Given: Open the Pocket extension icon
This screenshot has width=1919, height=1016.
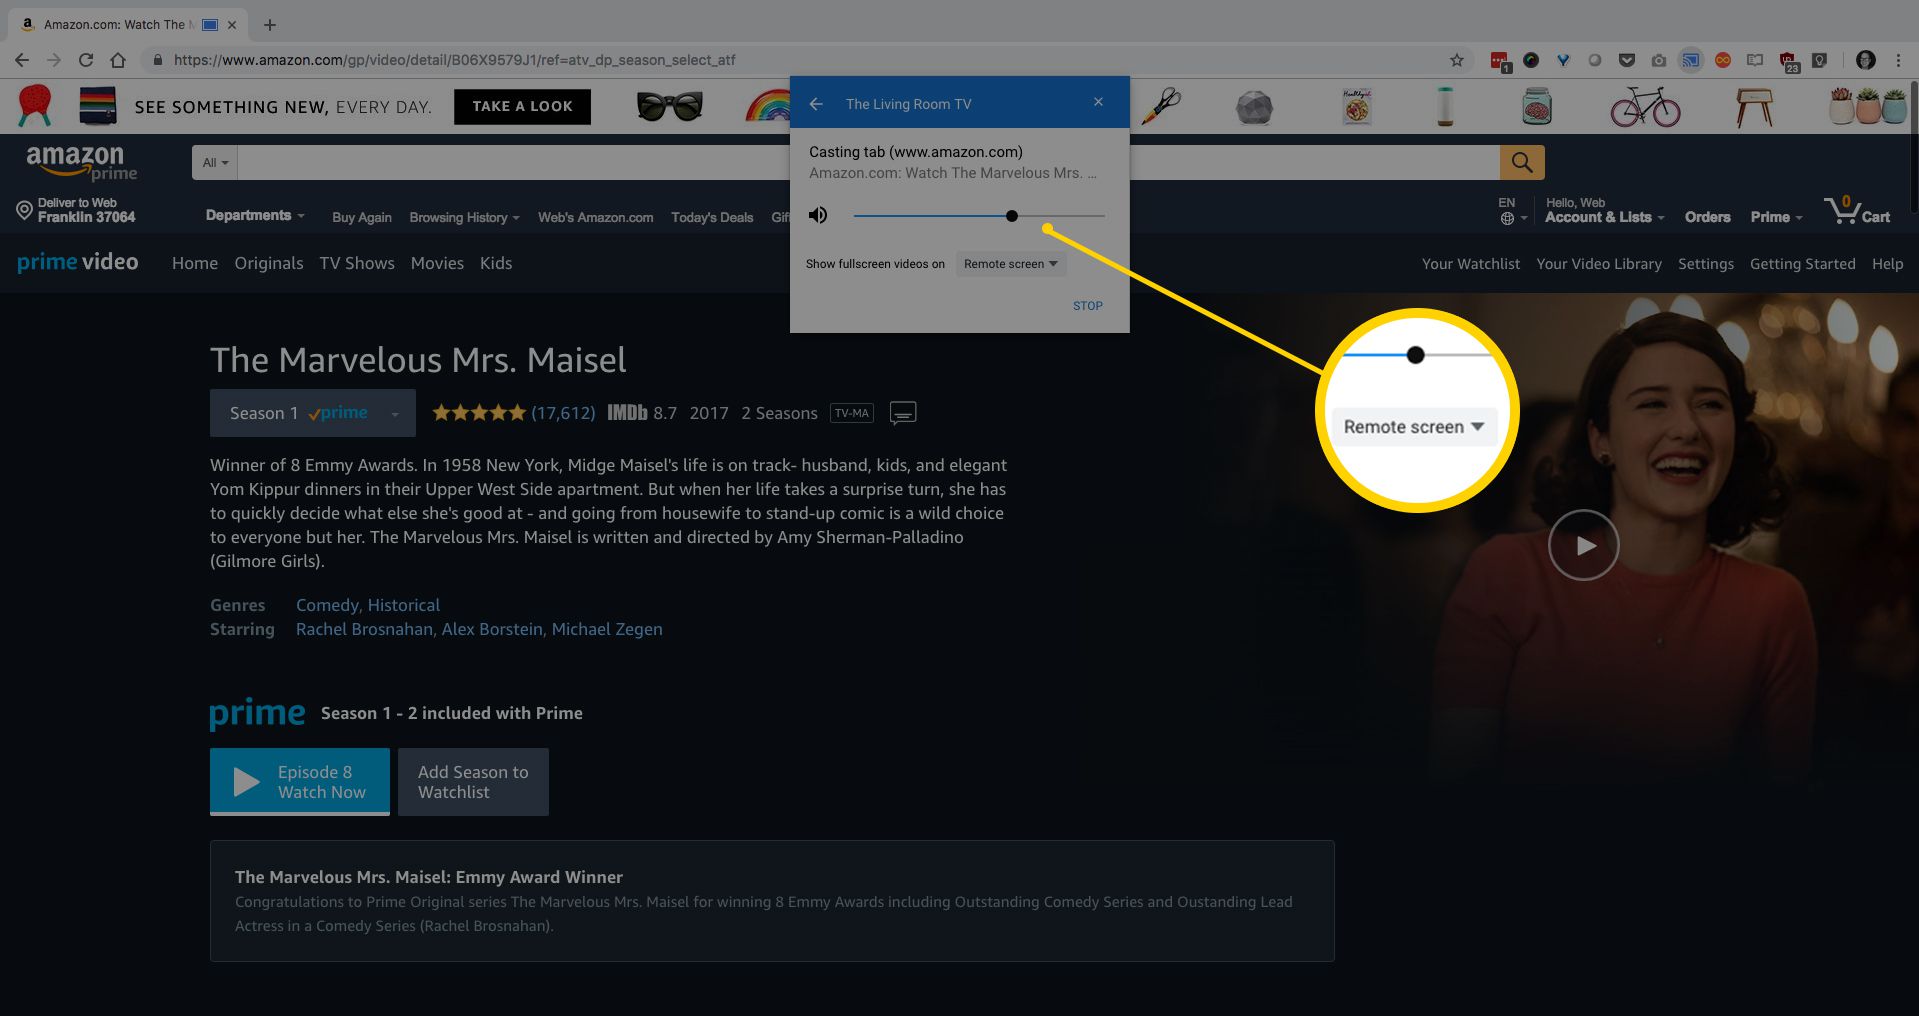Looking at the screenshot, I should [x=1627, y=60].
